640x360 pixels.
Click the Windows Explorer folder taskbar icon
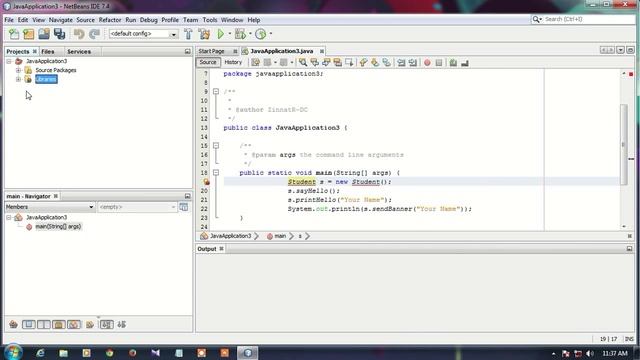(x=63, y=353)
